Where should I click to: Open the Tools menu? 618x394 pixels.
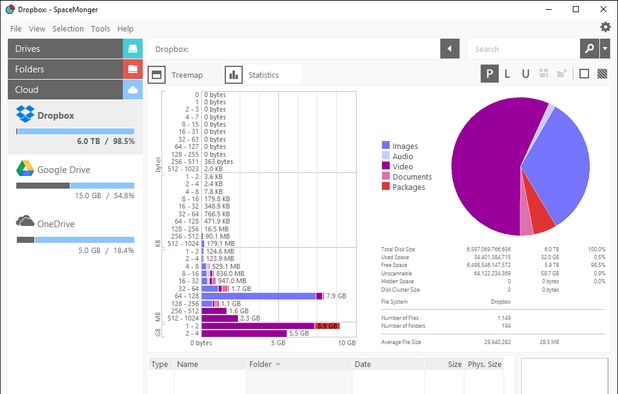click(100, 29)
